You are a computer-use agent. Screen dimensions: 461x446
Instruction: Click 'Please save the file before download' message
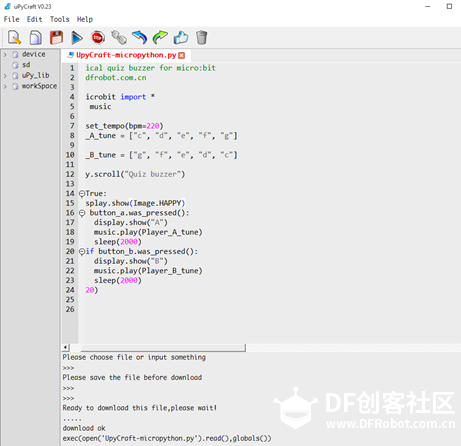click(x=132, y=377)
